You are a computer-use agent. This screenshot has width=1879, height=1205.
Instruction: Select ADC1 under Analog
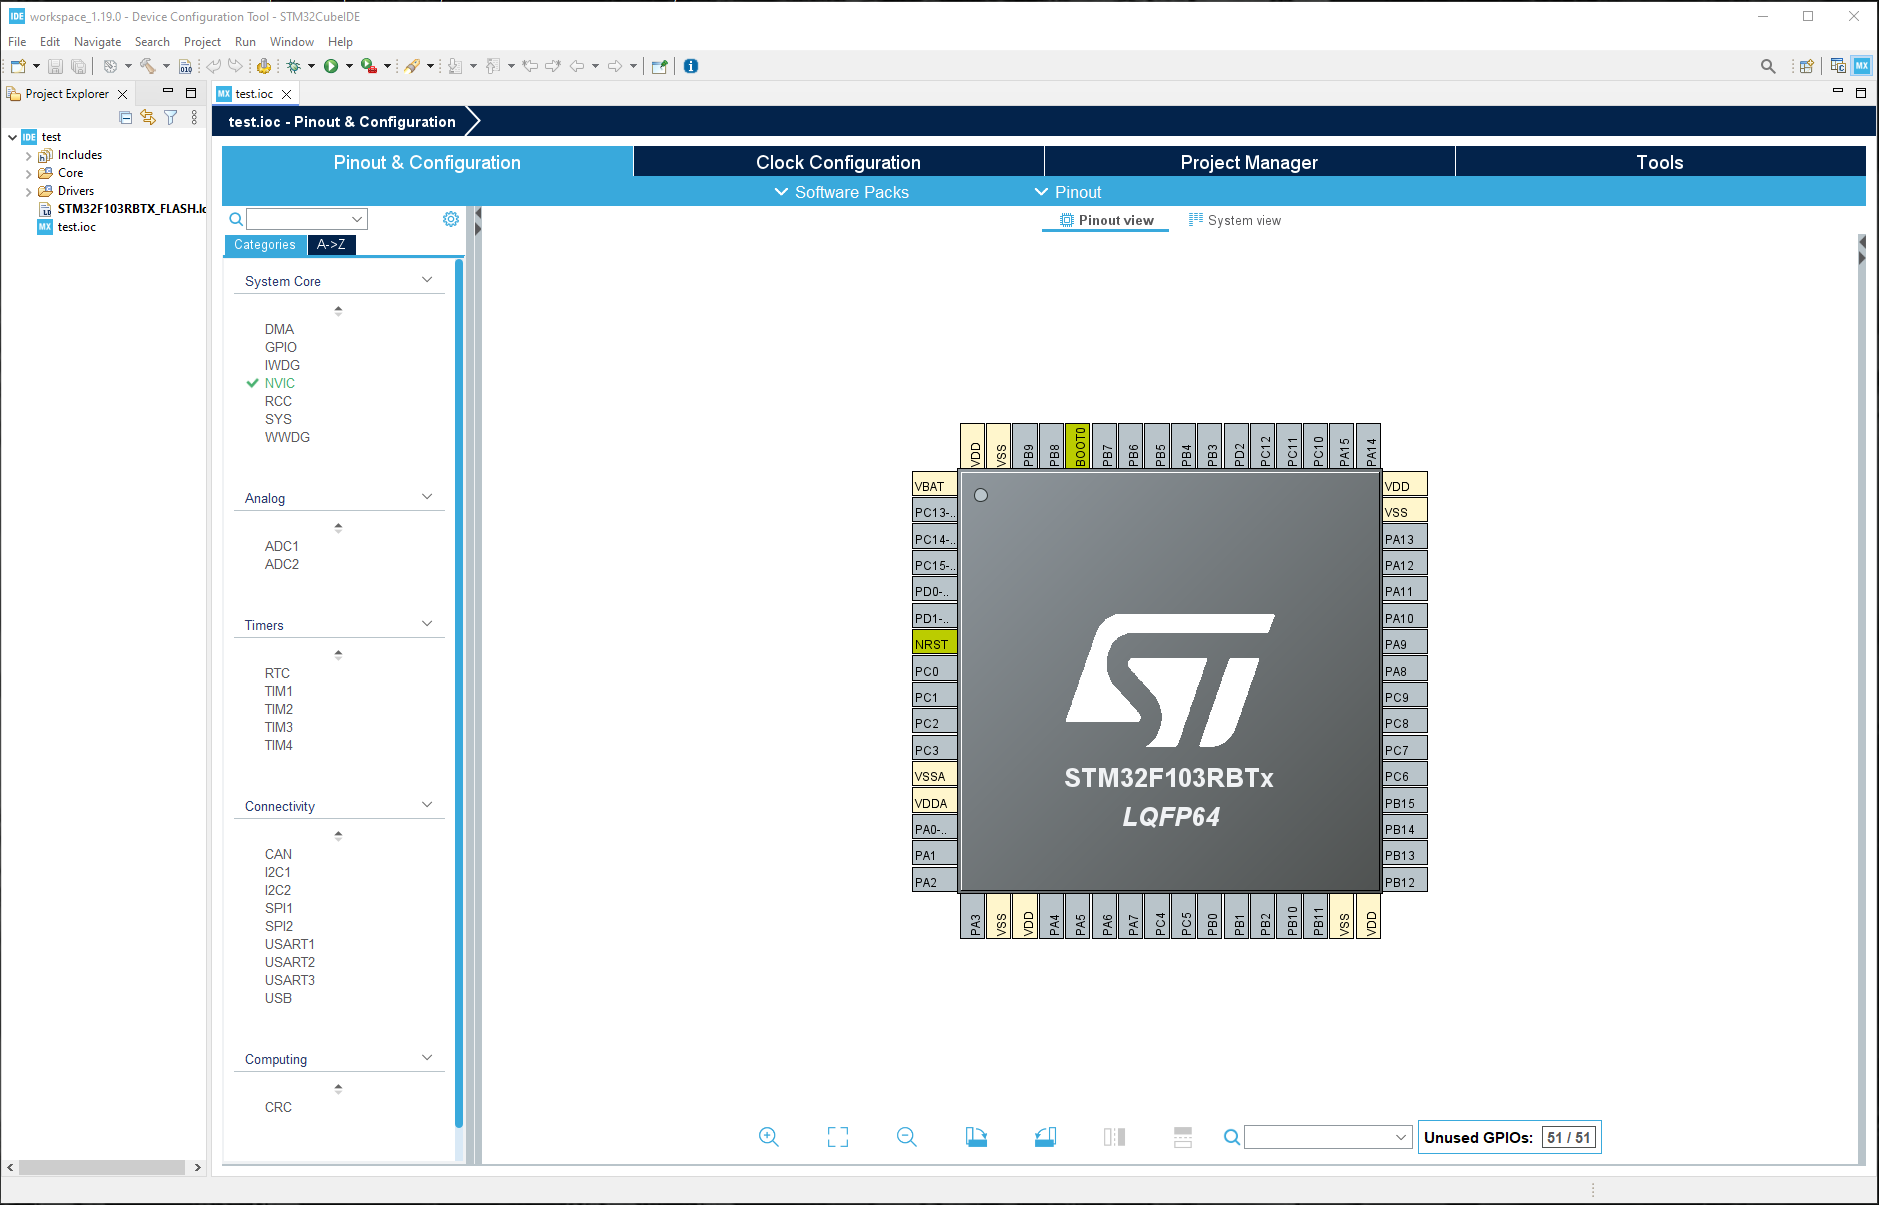(282, 546)
